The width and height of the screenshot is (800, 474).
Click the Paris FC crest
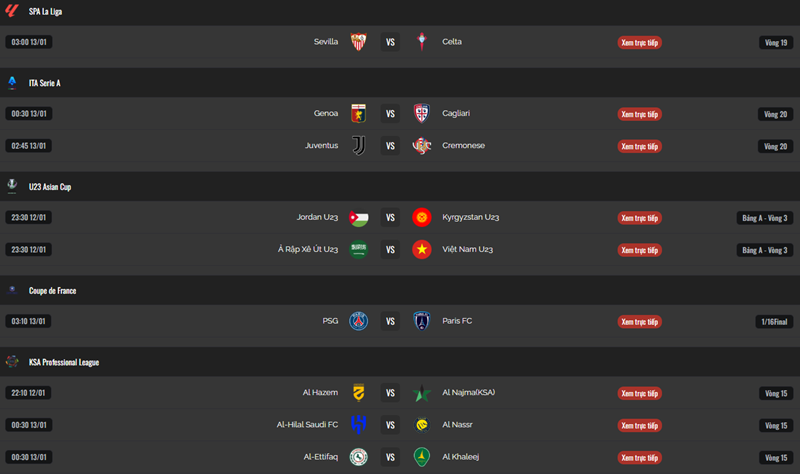[x=422, y=322]
